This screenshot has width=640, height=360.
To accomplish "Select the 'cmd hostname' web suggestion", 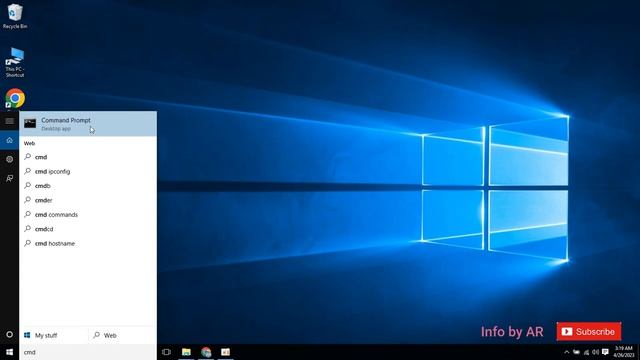I will coord(88,243).
